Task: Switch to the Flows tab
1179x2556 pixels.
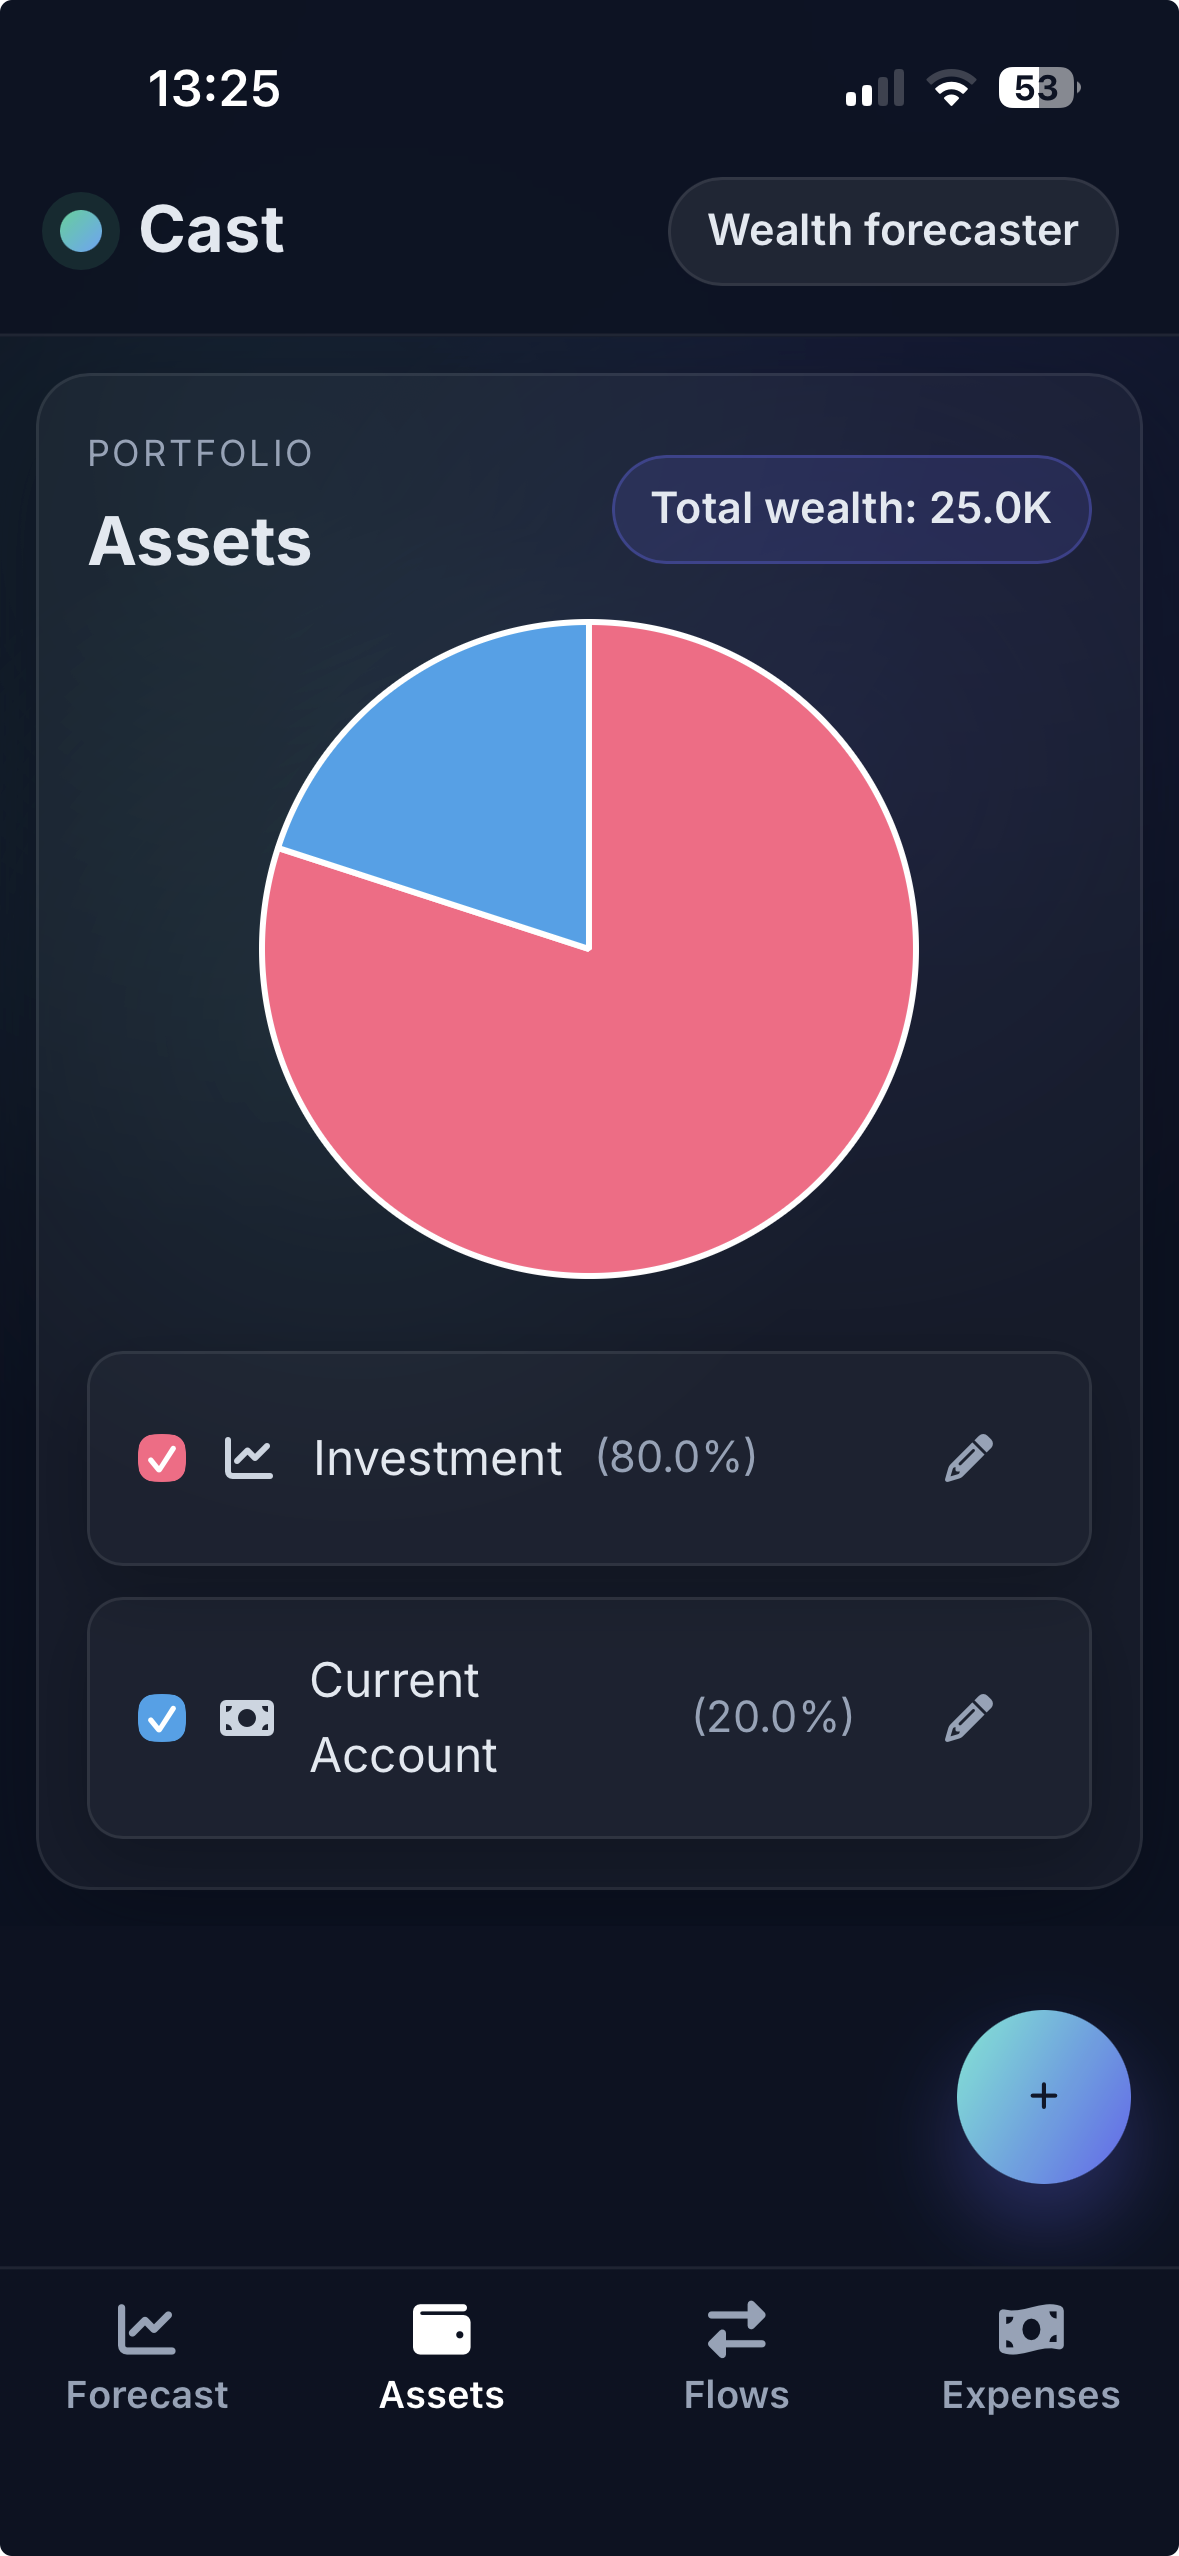Action: pos(736,2354)
